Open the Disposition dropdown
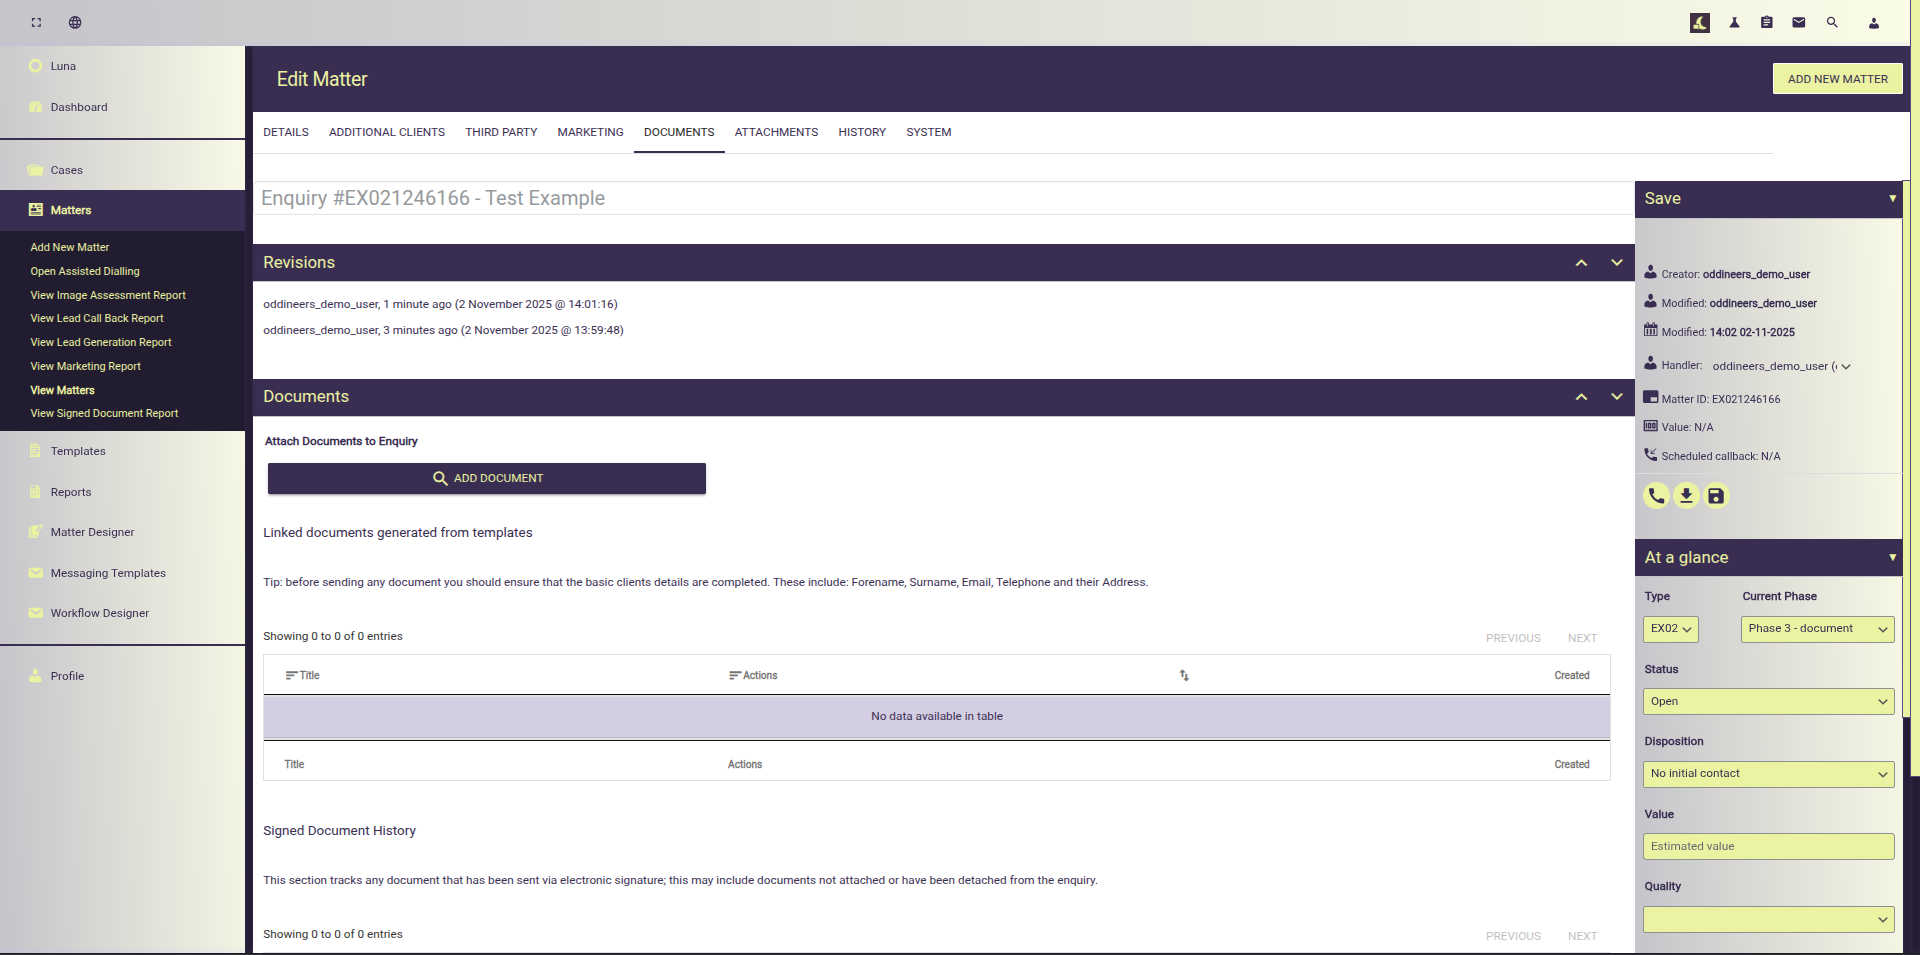 [x=1768, y=774]
